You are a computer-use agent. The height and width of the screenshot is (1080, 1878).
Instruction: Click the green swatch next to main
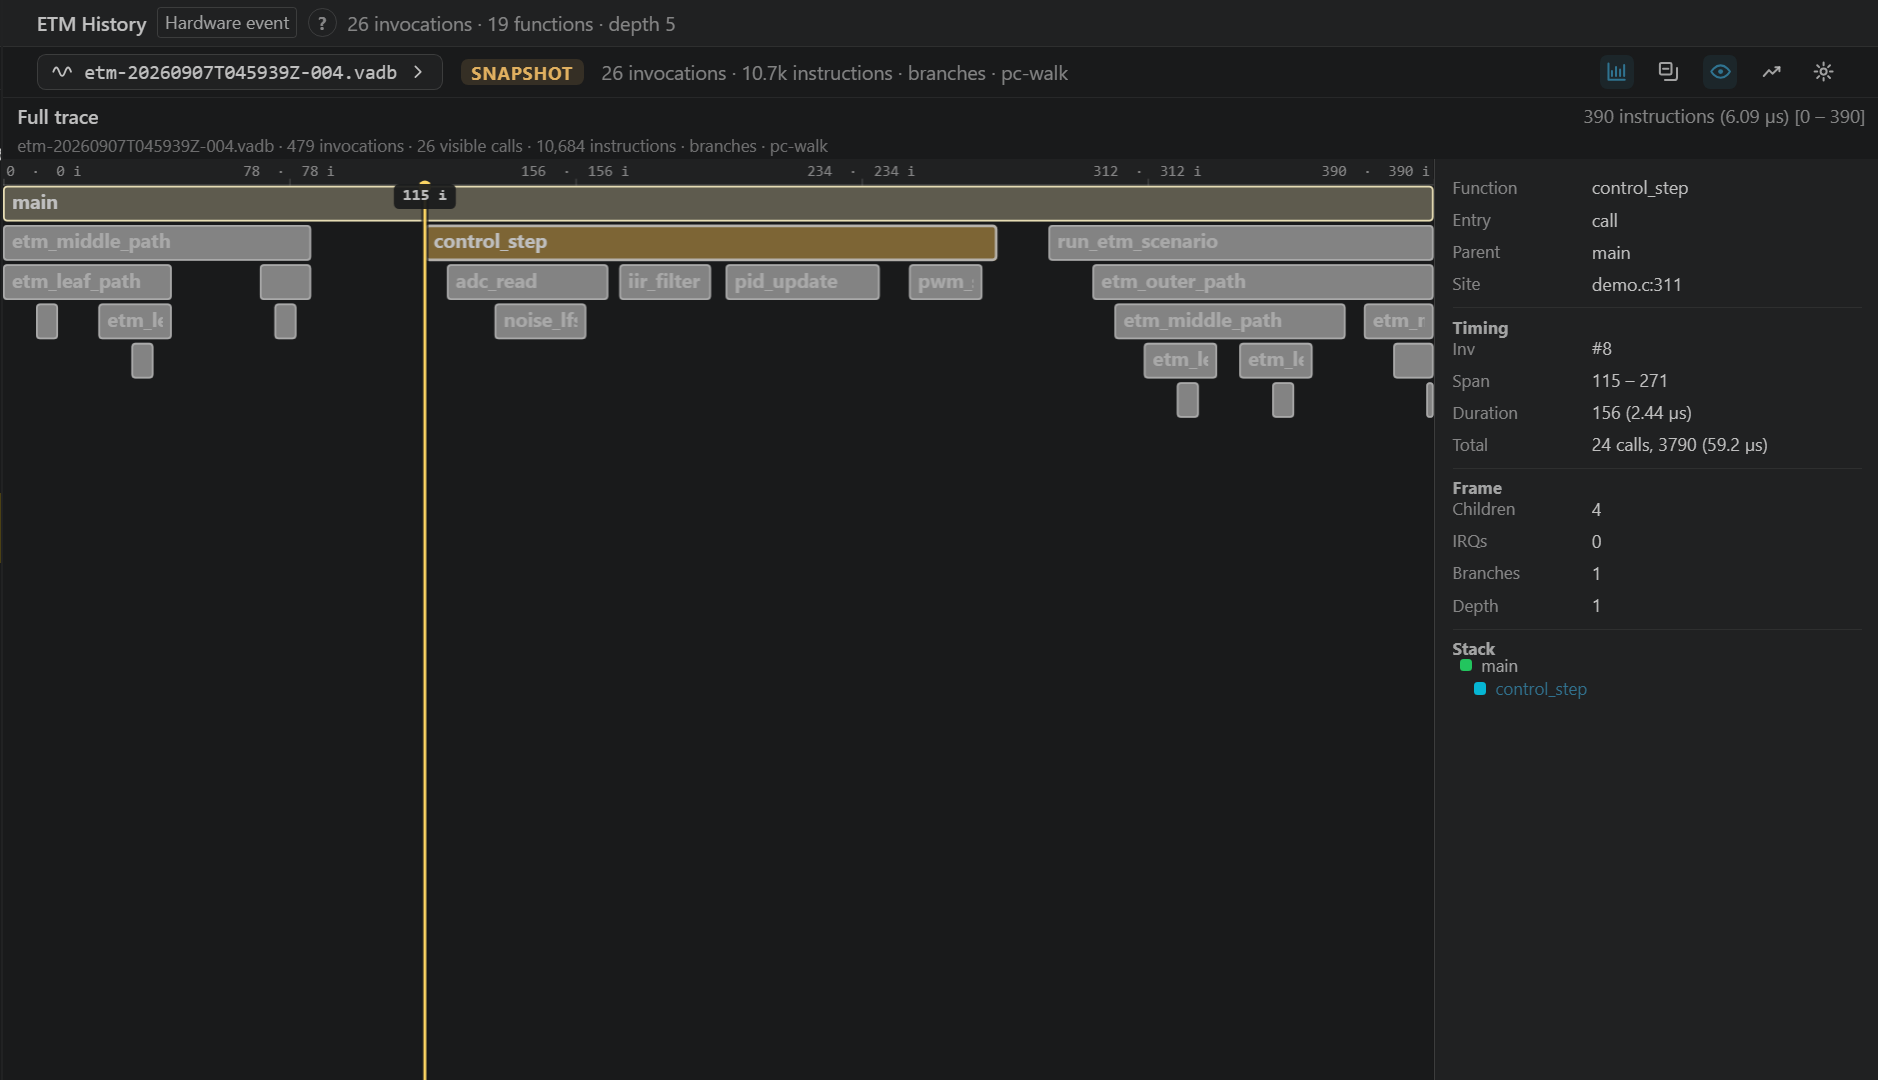coord(1466,665)
